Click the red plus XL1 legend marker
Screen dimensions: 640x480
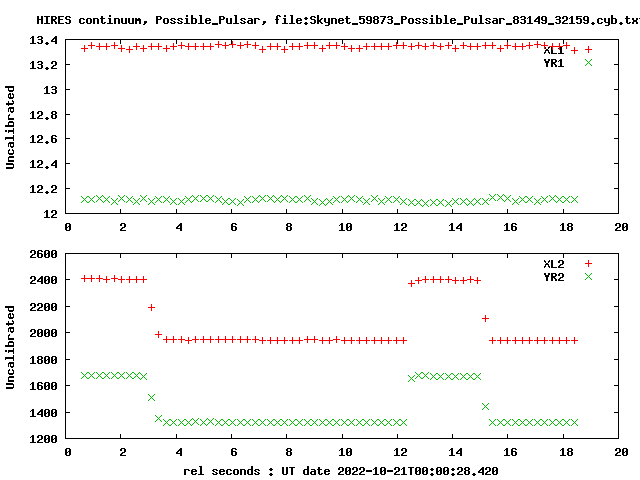[x=588, y=50]
